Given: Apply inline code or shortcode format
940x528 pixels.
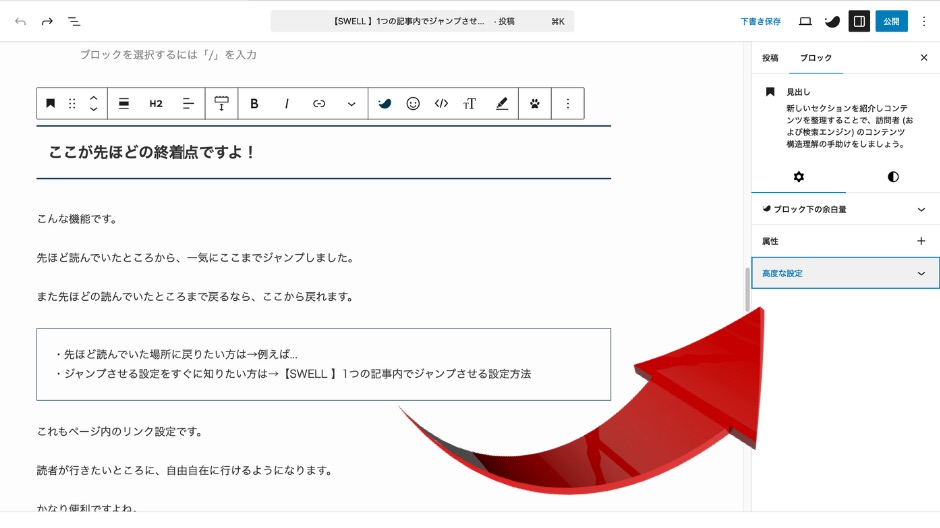Looking at the screenshot, I should 441,104.
